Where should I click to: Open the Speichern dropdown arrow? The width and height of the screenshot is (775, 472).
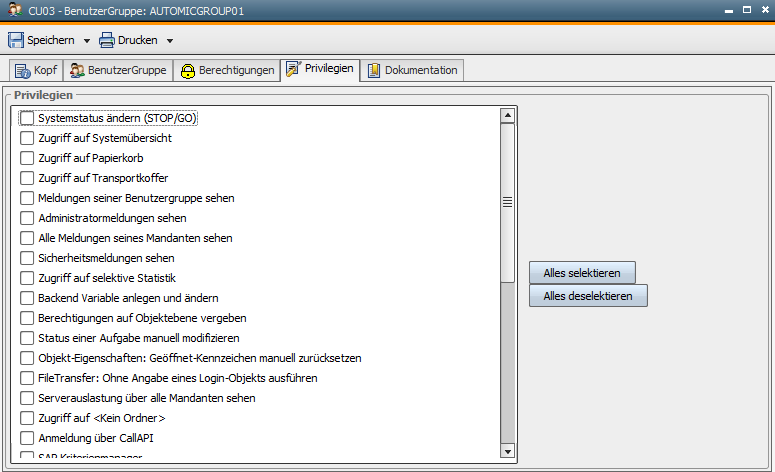coord(87,41)
